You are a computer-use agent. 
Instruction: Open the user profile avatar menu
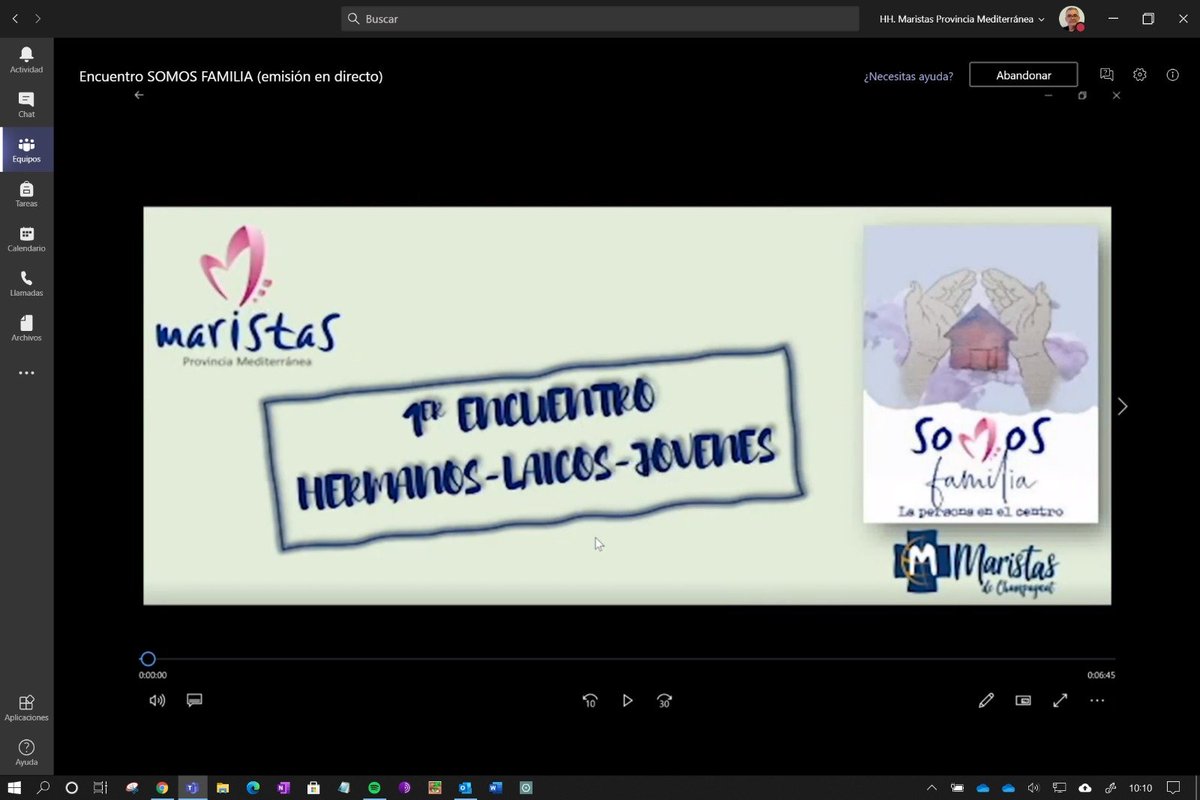coord(1071,18)
